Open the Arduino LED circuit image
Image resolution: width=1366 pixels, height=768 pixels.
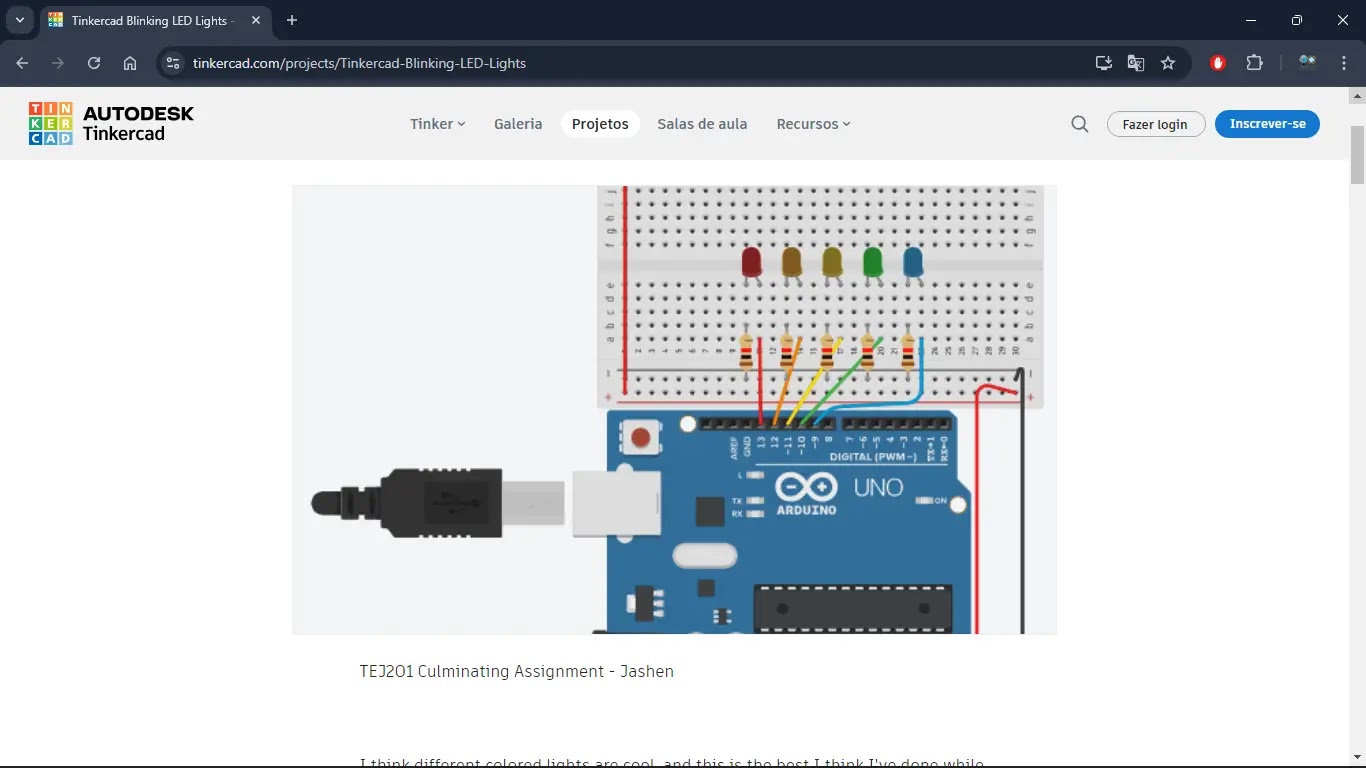coord(674,409)
